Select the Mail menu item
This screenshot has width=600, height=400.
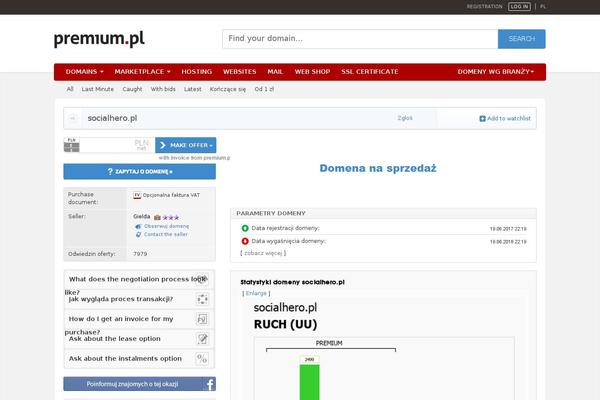[275, 72]
